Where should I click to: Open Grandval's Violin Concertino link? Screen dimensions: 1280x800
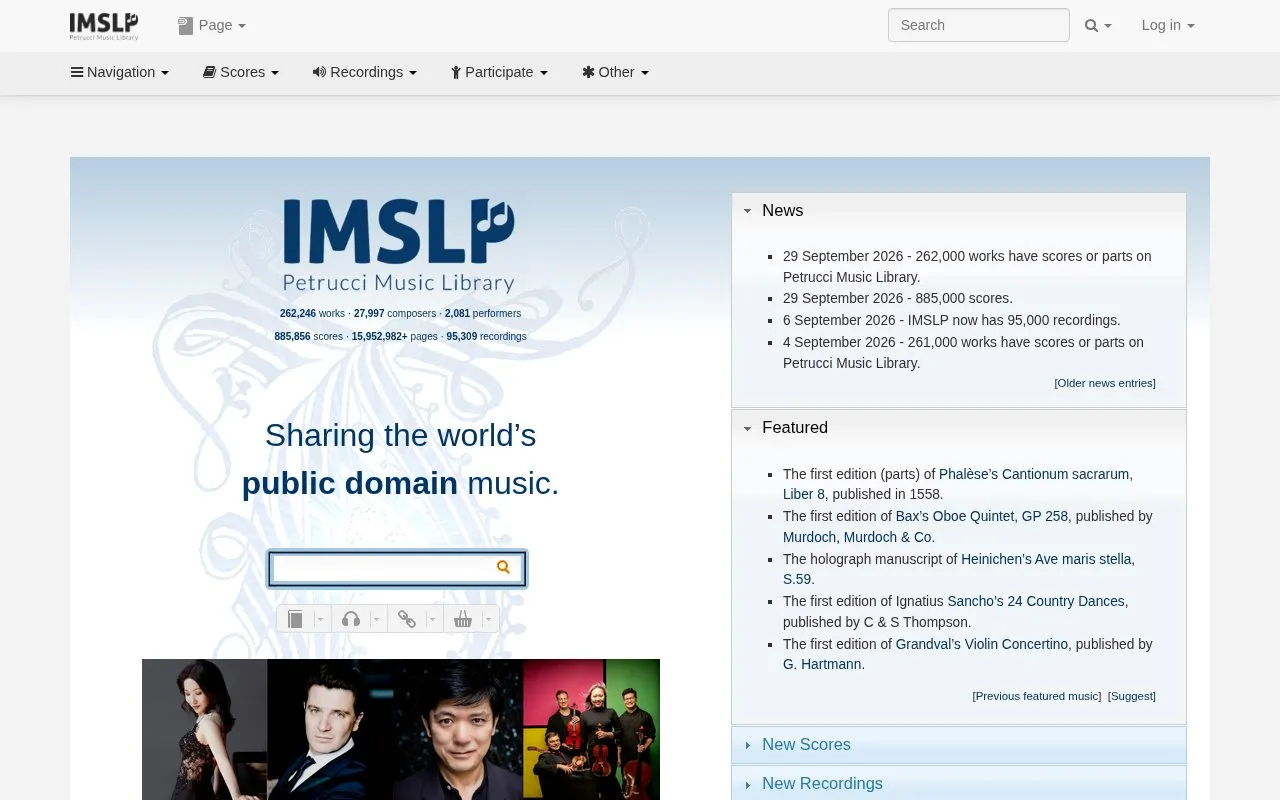[x=982, y=645]
